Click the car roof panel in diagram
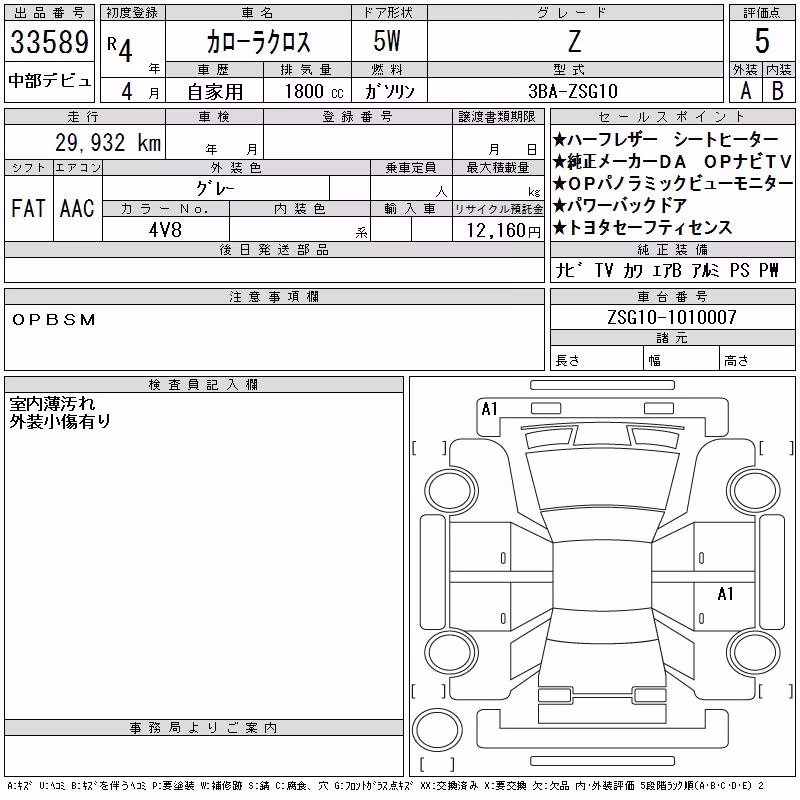Viewport: 800px width, 800px height. click(602, 575)
